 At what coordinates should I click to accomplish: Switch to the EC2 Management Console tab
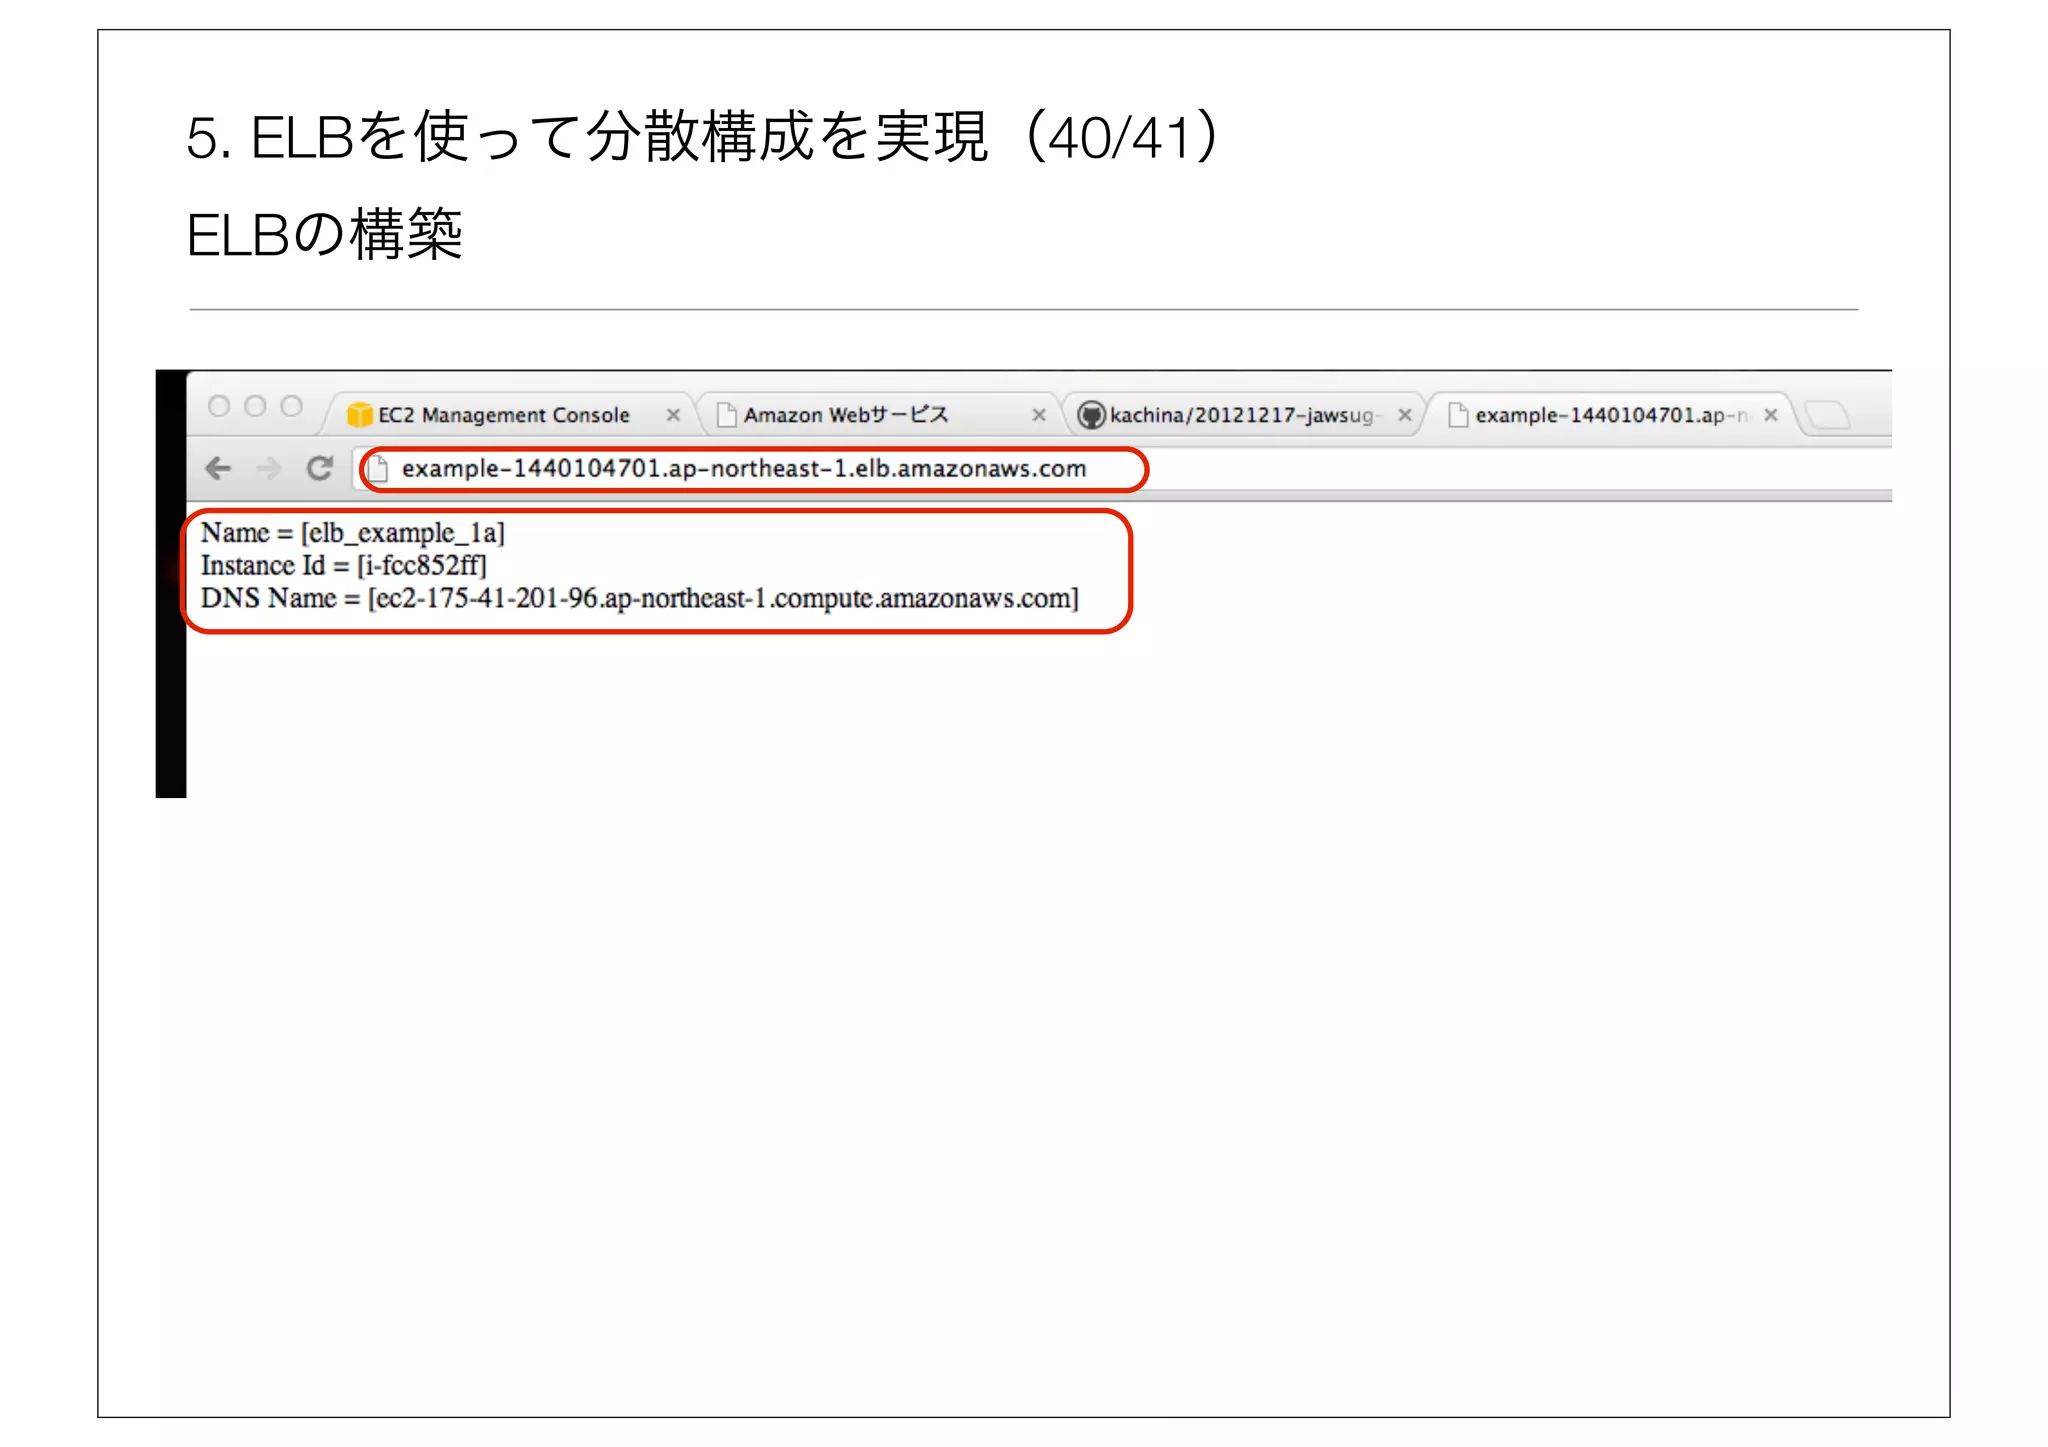[504, 414]
